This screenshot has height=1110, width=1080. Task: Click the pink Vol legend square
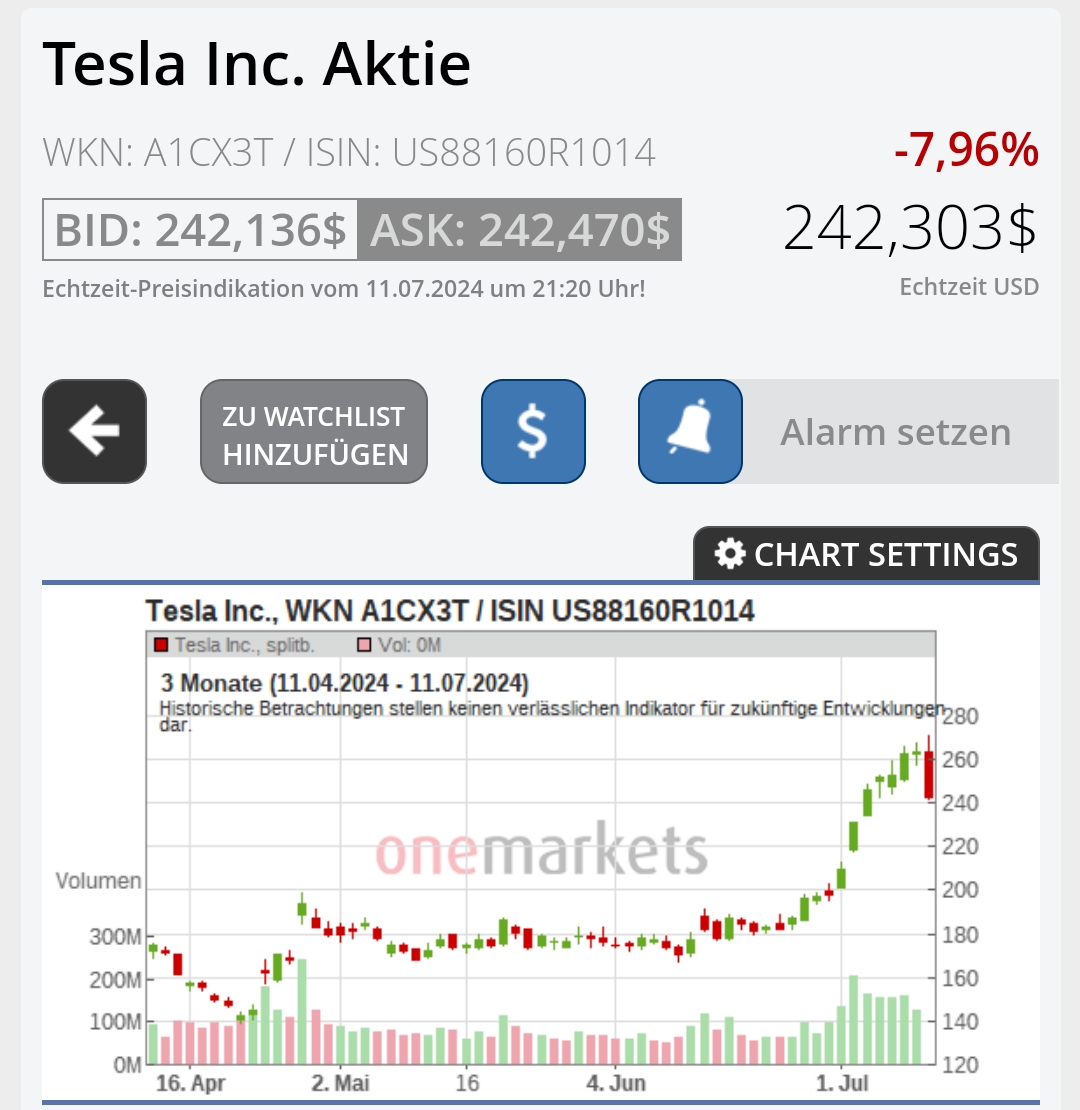coord(364,646)
